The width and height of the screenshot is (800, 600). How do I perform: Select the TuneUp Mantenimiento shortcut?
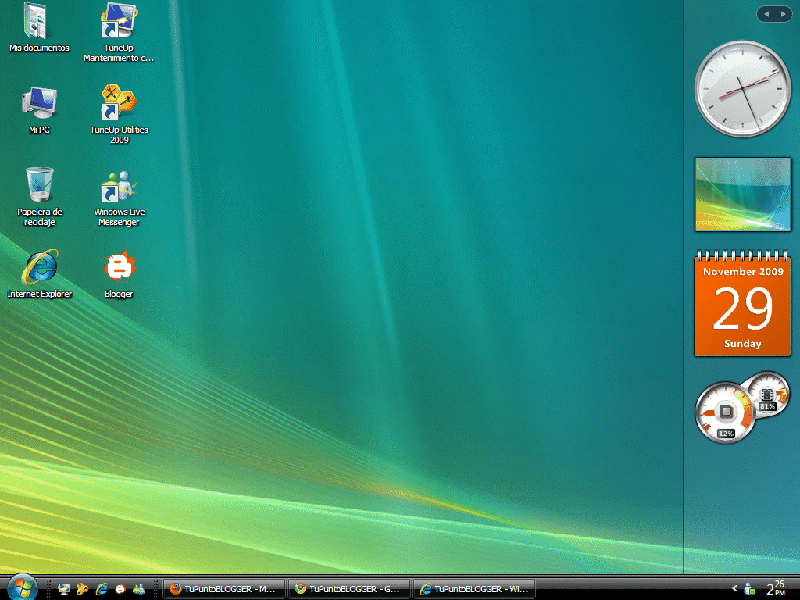point(119,32)
